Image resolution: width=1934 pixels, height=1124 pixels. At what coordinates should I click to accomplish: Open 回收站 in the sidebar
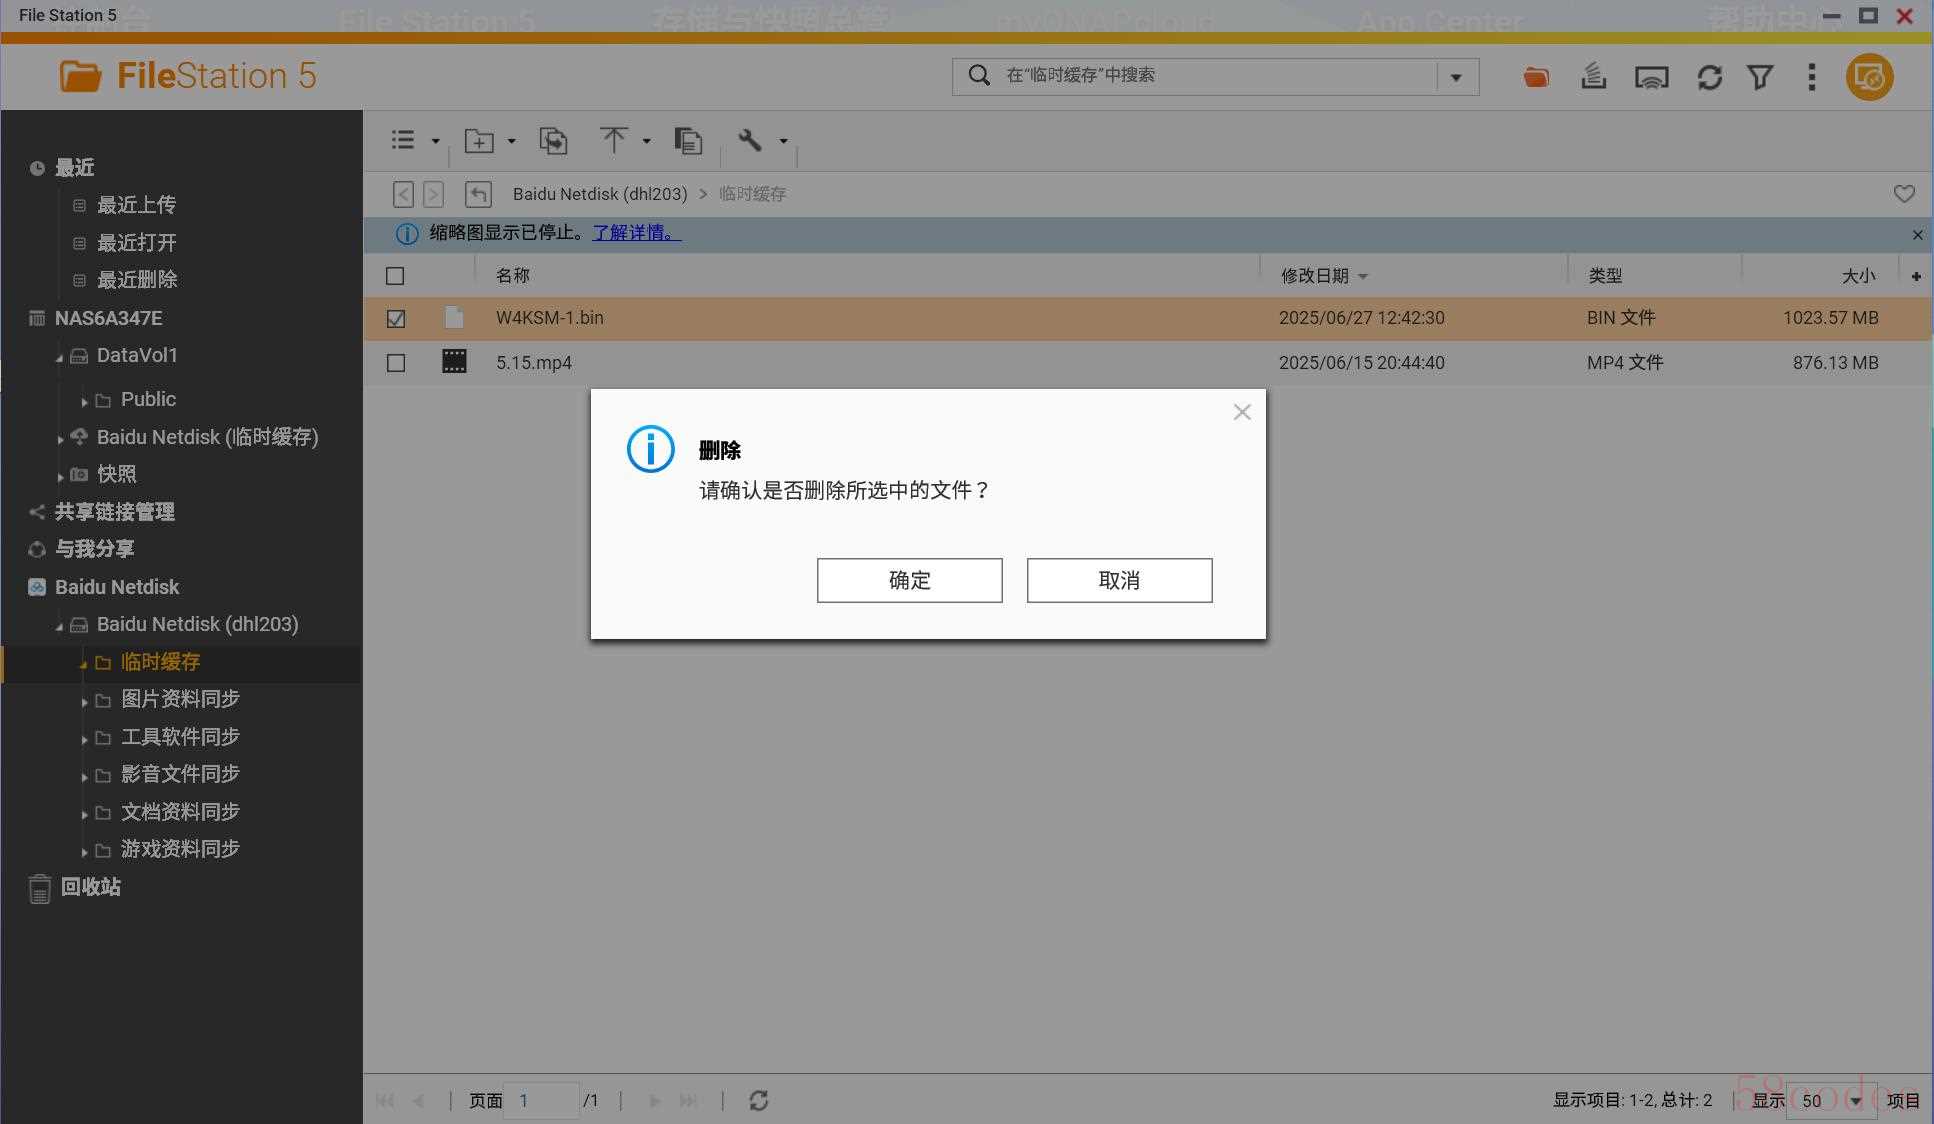90,887
